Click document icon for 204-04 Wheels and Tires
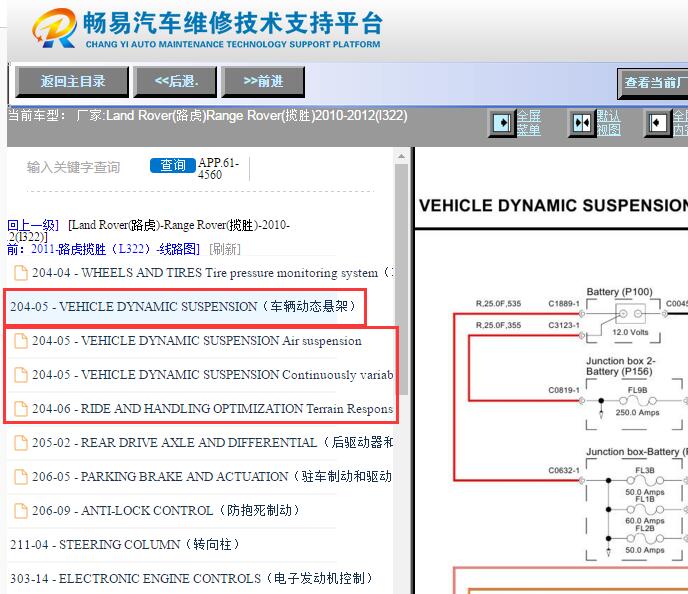 pyautogui.click(x=21, y=272)
